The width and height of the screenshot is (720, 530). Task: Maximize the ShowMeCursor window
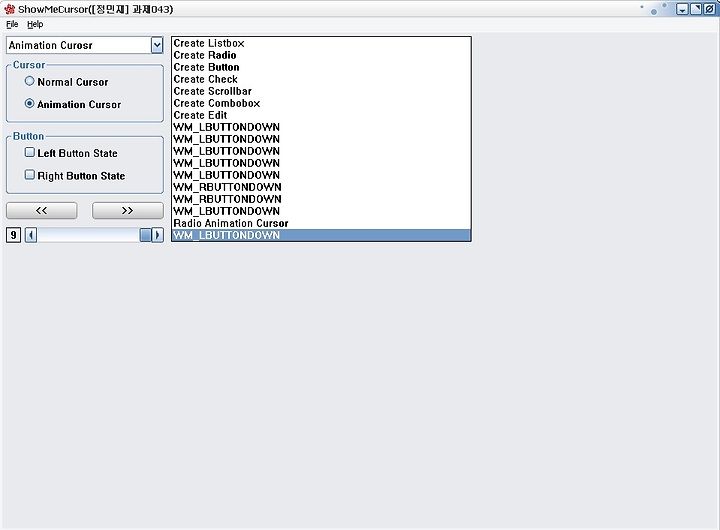click(696, 9)
